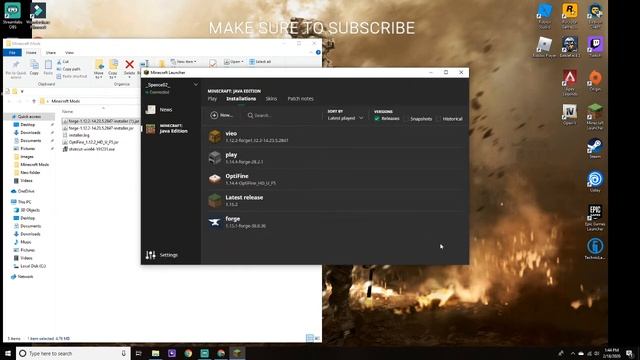This screenshot has width=640, height=360.
Task: Expand the account dropdown chevron
Action: (x=196, y=84)
